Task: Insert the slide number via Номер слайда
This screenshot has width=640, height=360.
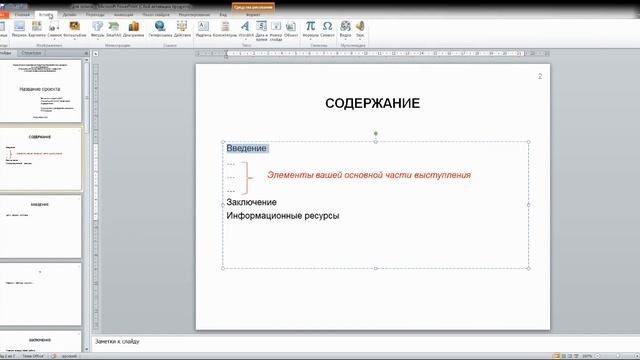Action: 276,31
